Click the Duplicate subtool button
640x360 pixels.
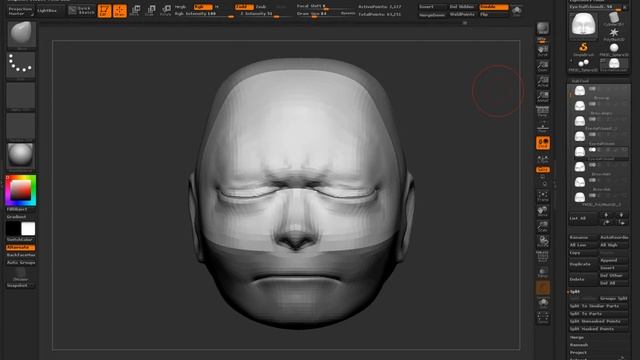(x=583, y=264)
